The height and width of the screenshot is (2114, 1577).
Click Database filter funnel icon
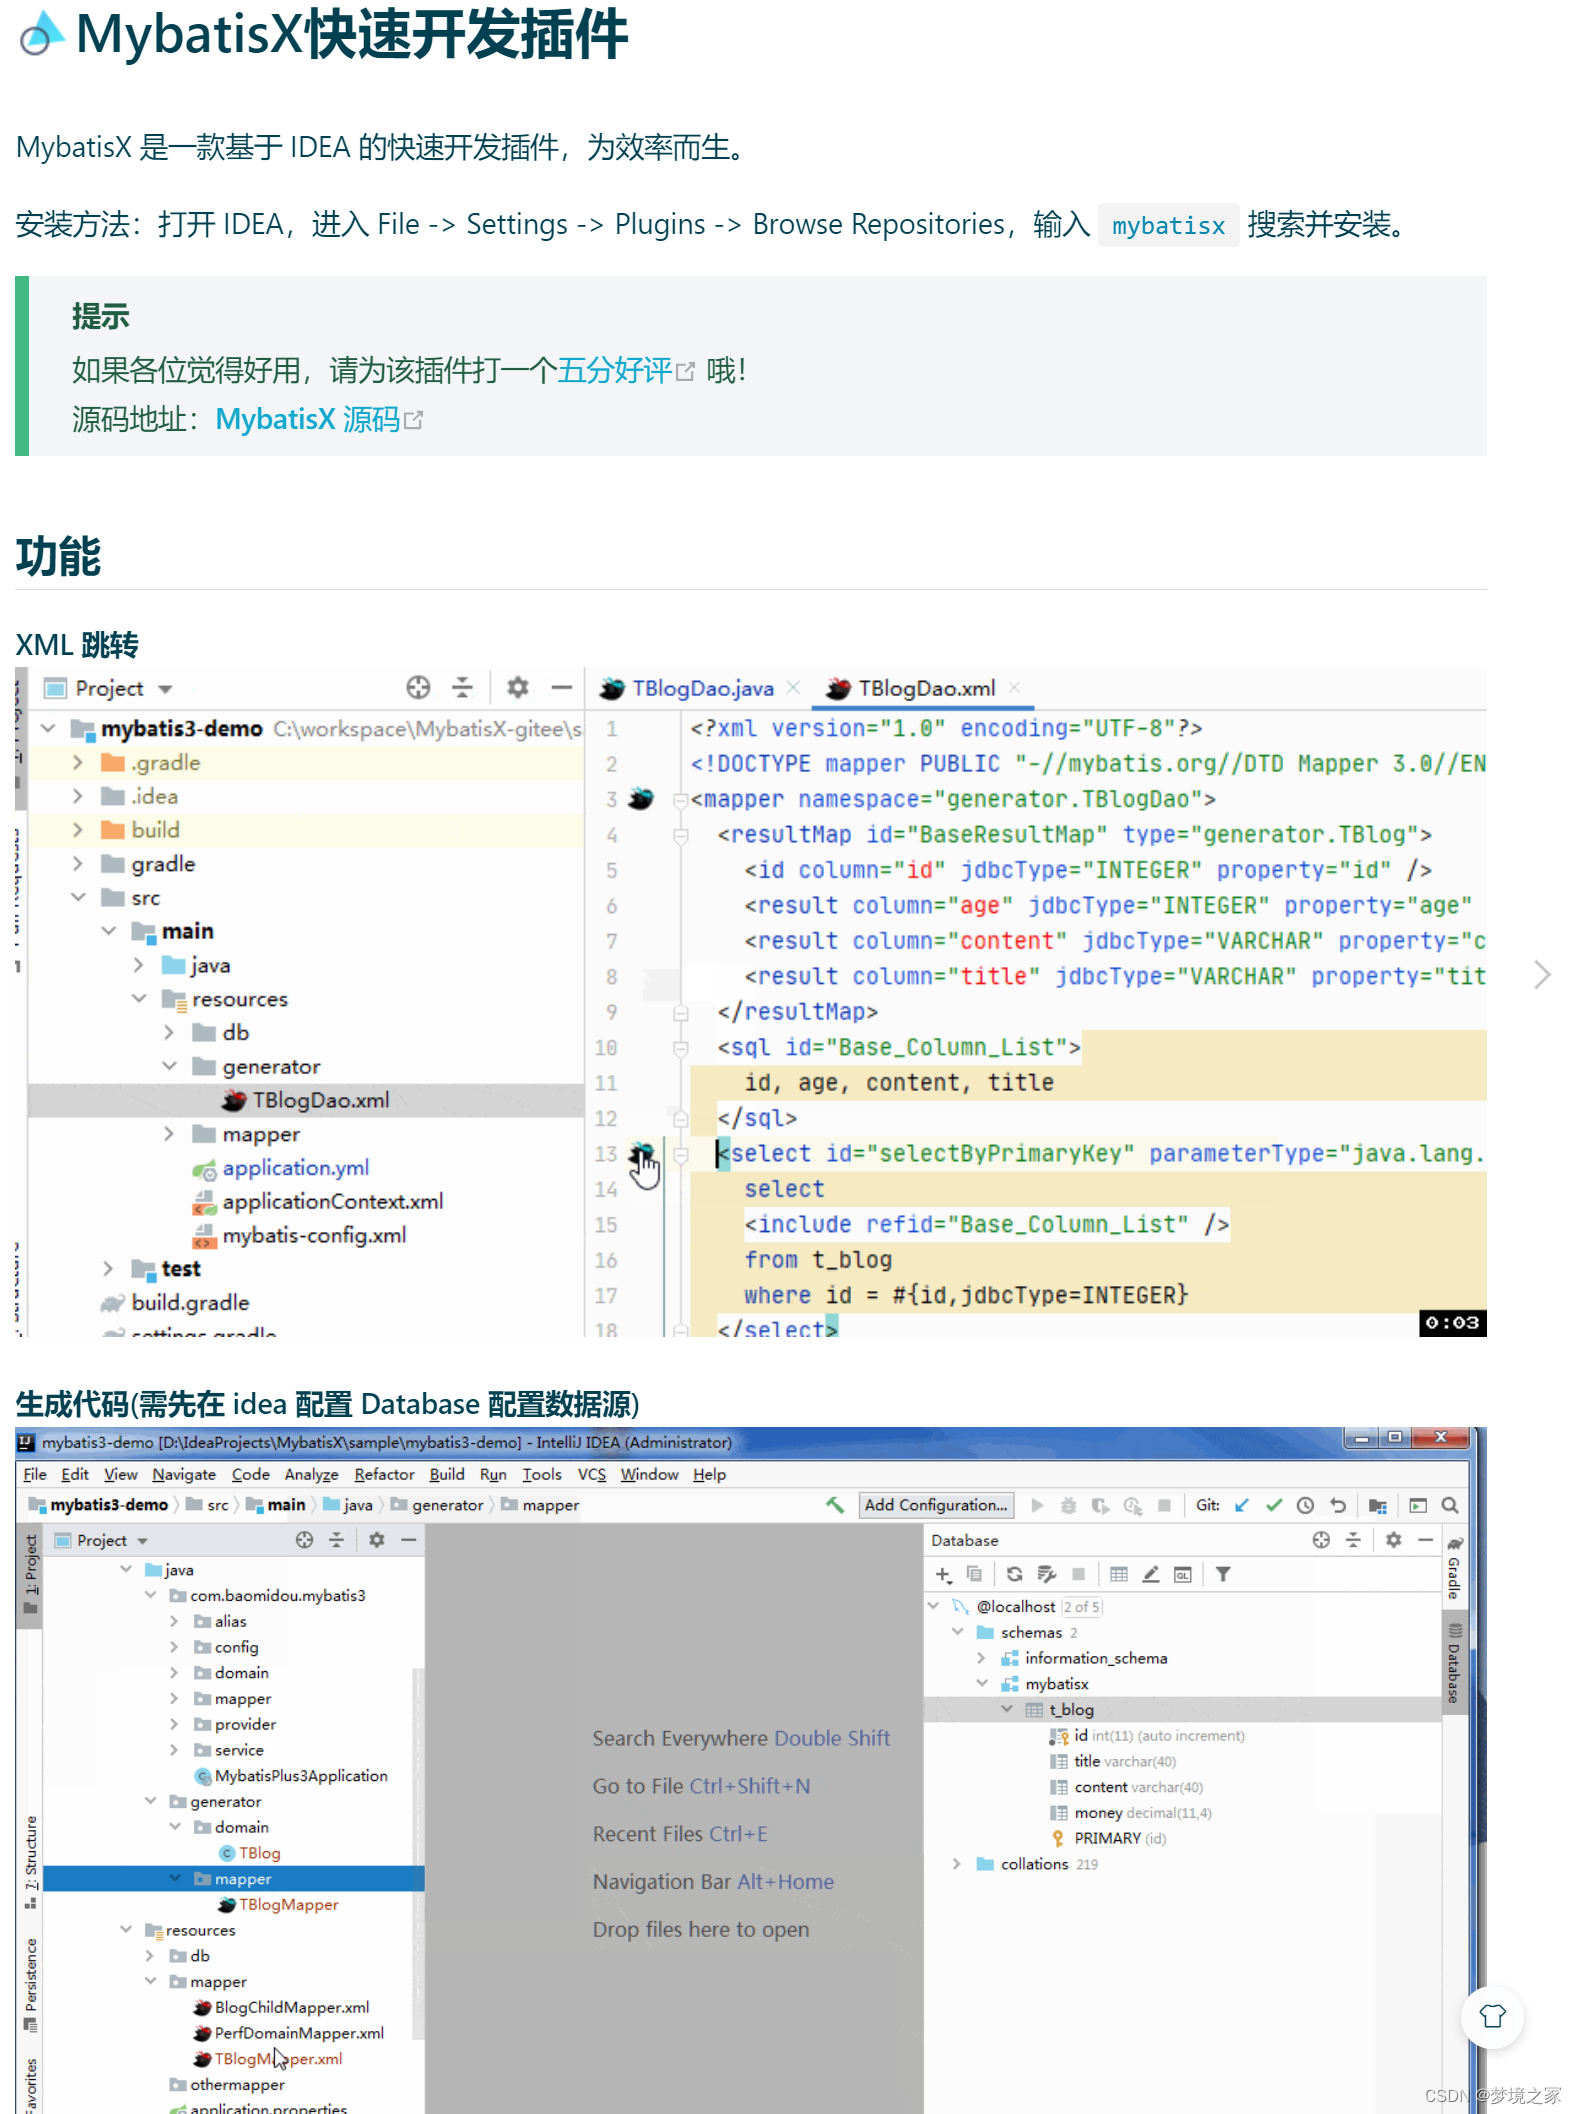tap(1223, 1575)
